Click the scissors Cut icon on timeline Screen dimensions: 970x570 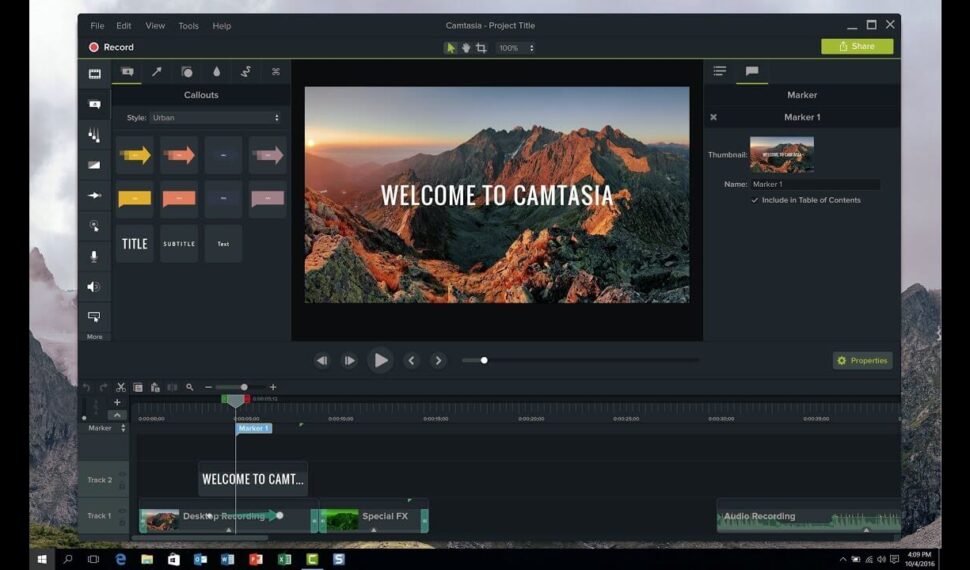[x=120, y=387]
